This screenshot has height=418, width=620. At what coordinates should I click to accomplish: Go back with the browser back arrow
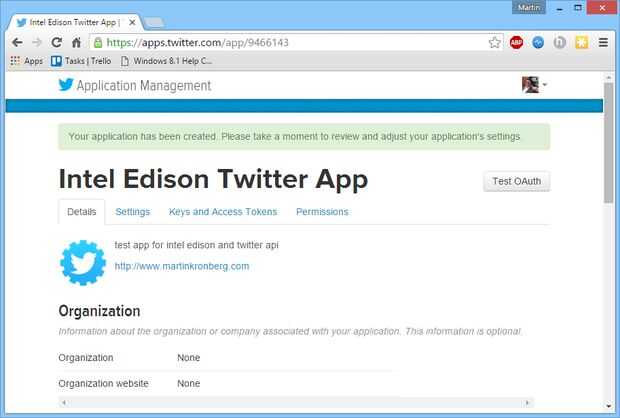coord(17,42)
